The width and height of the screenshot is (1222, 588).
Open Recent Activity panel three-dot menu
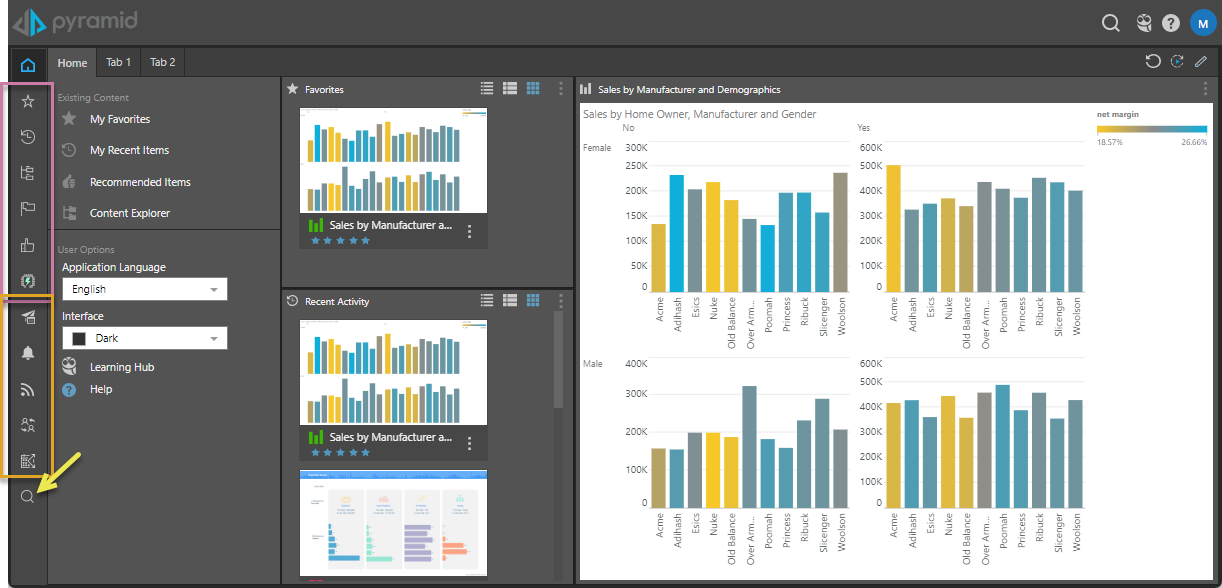pyautogui.click(x=560, y=300)
